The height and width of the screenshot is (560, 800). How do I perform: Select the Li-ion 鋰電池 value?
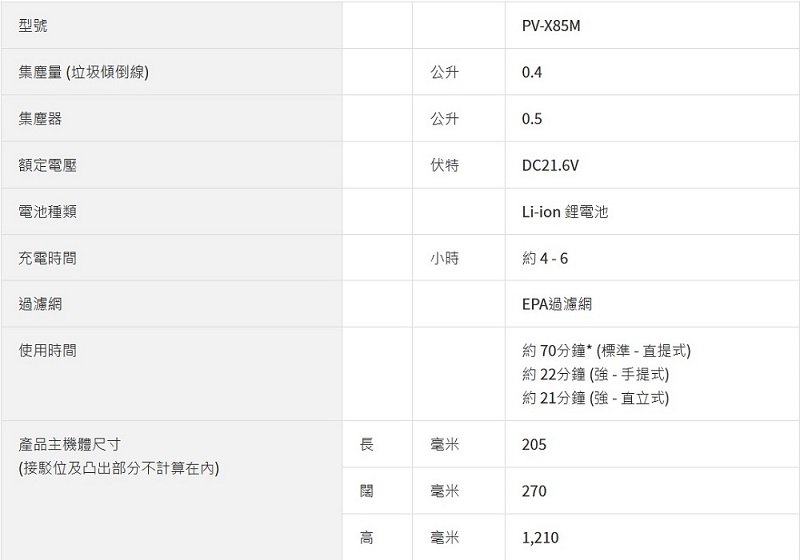[x=565, y=212]
